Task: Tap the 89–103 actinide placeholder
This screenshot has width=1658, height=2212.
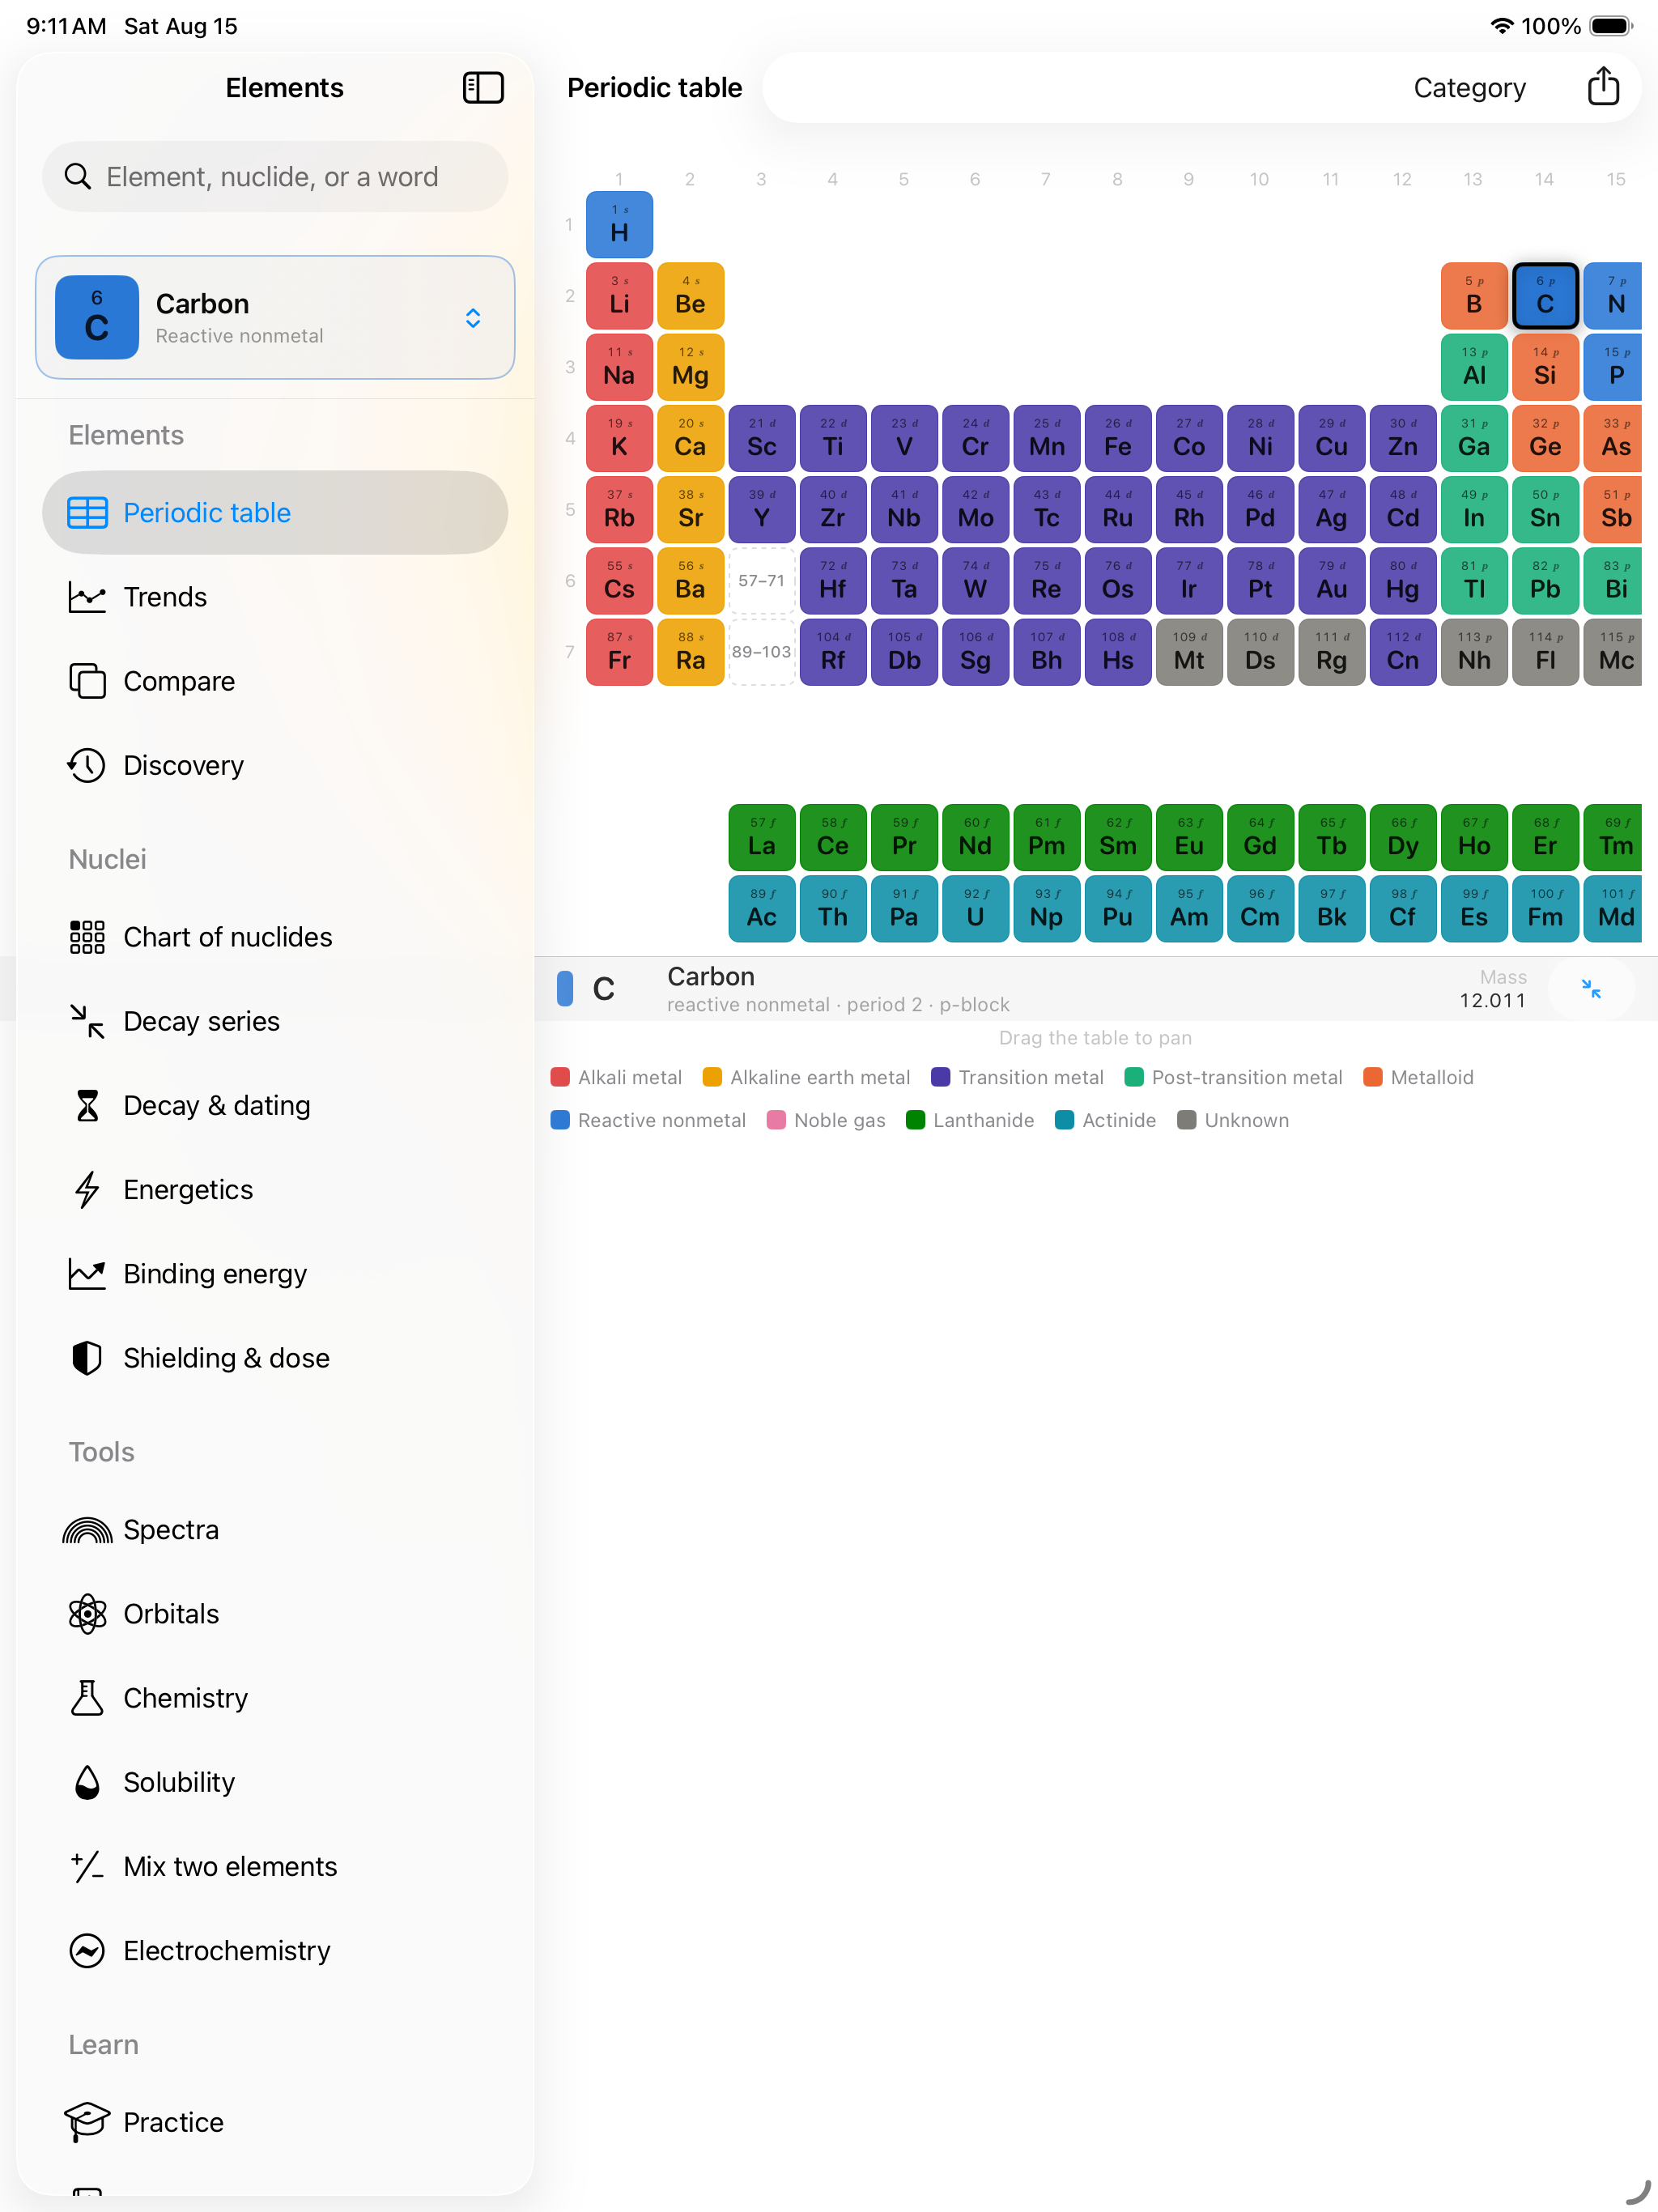Action: coord(761,652)
